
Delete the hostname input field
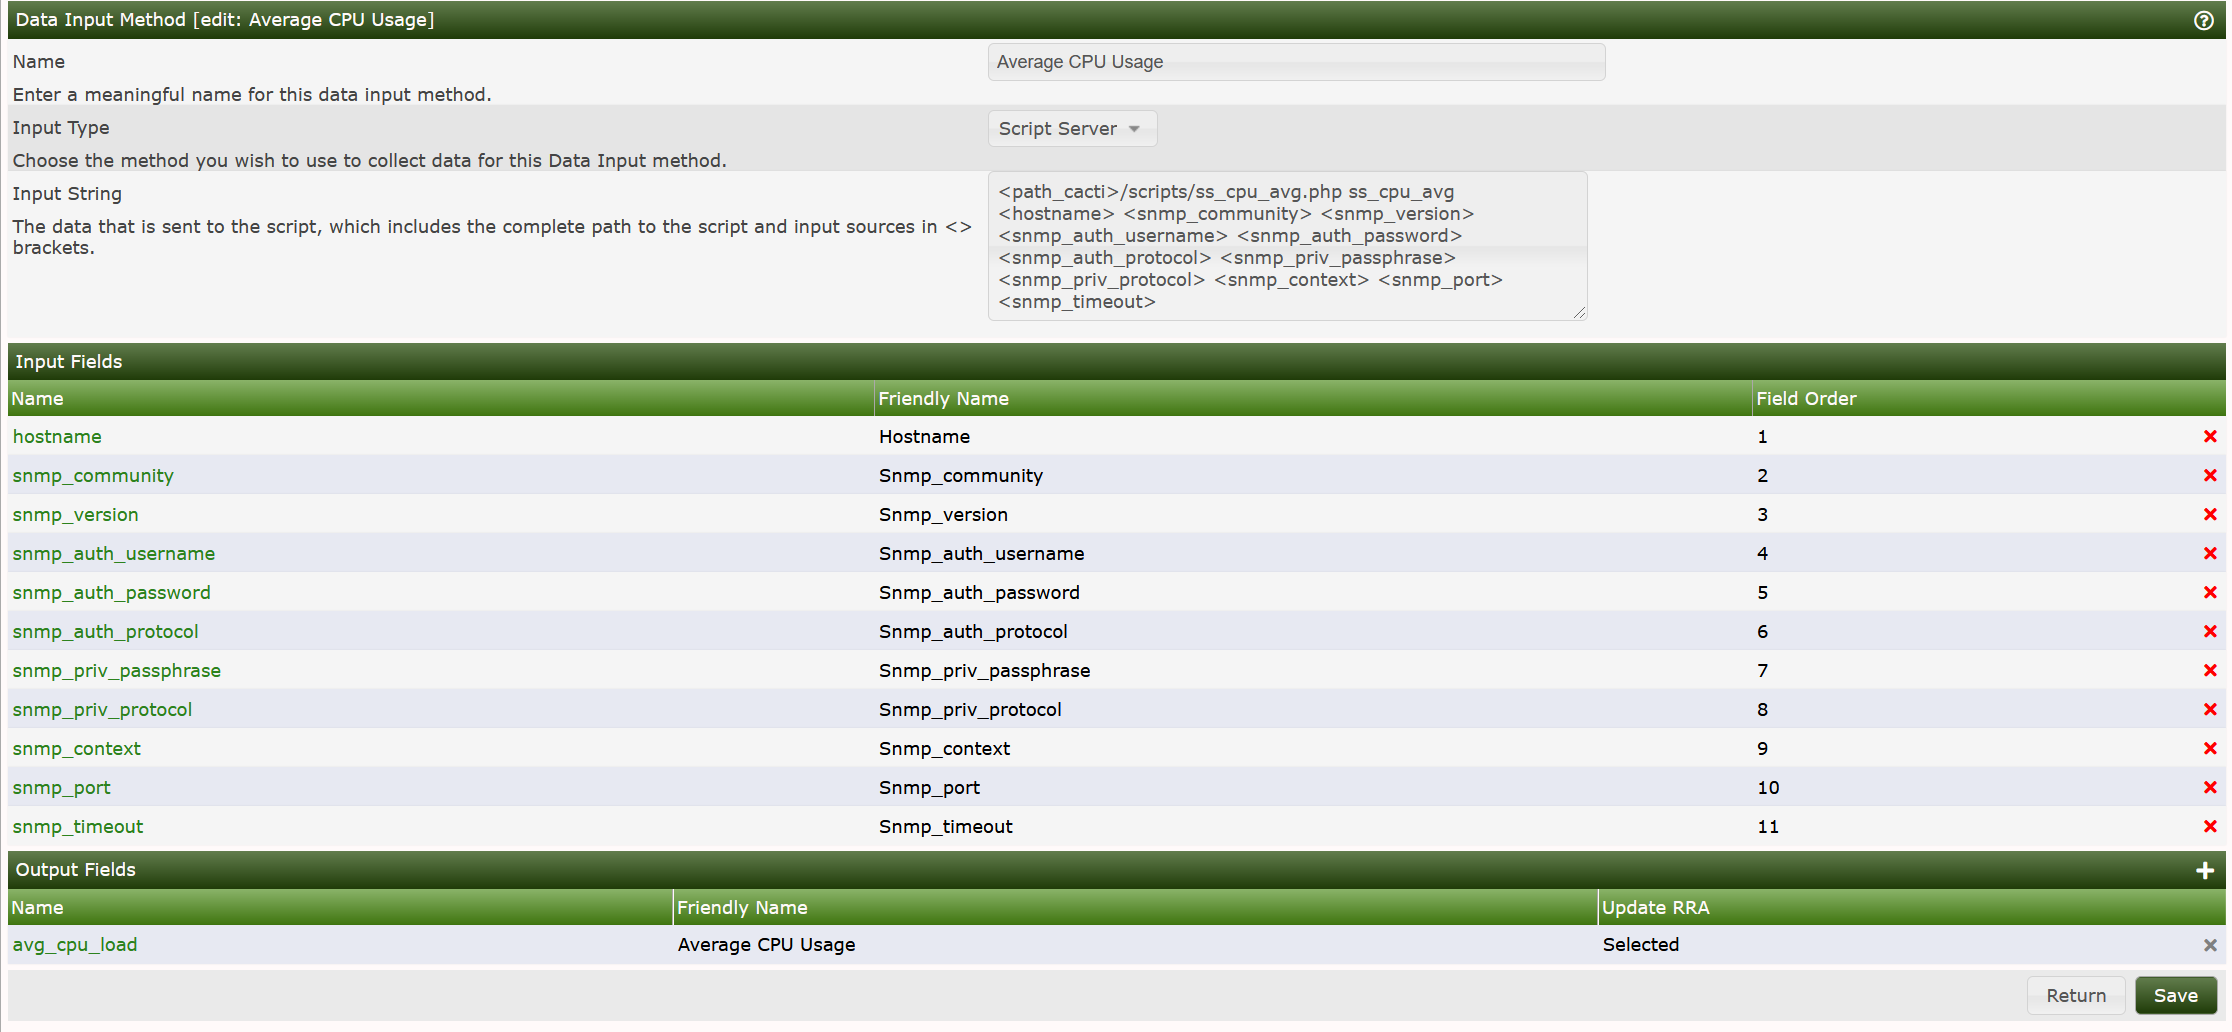(x=2210, y=436)
